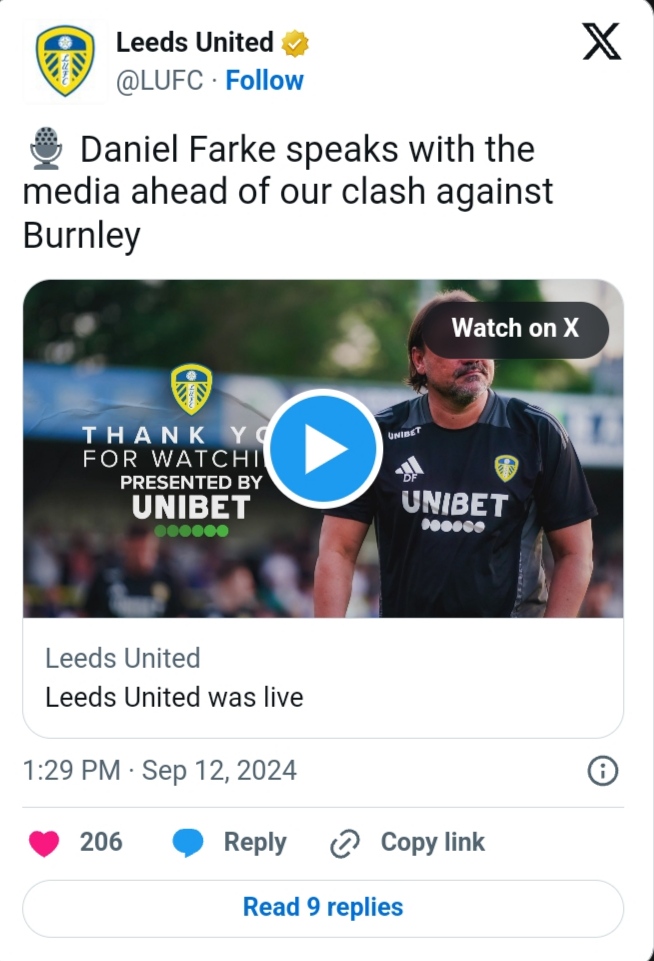Open the Leeds United was live caption
654x961 pixels.
(x=174, y=697)
